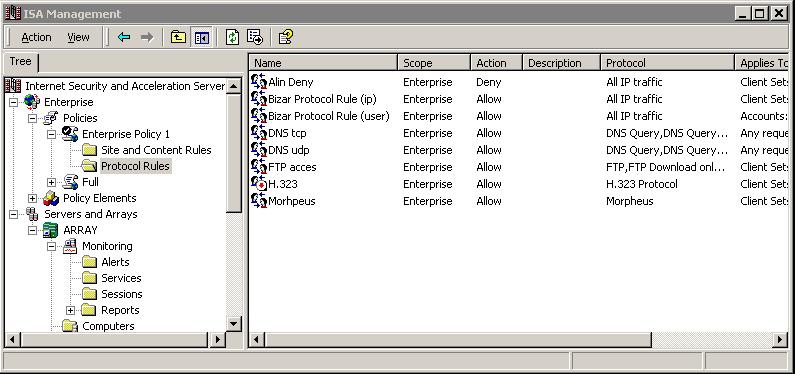
Task: Toggle the Show/Hide console tree icon
Action: (x=202, y=37)
